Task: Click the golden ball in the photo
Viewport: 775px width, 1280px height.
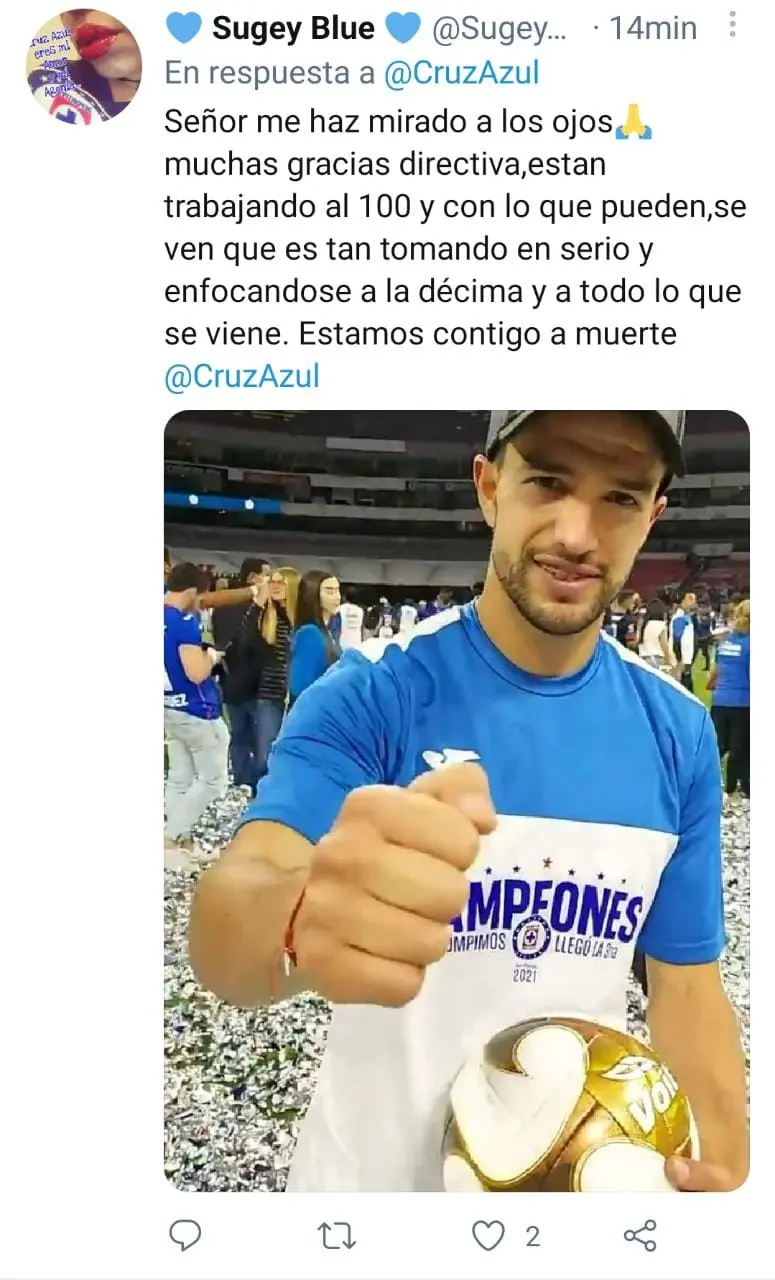Action: coord(572,1105)
